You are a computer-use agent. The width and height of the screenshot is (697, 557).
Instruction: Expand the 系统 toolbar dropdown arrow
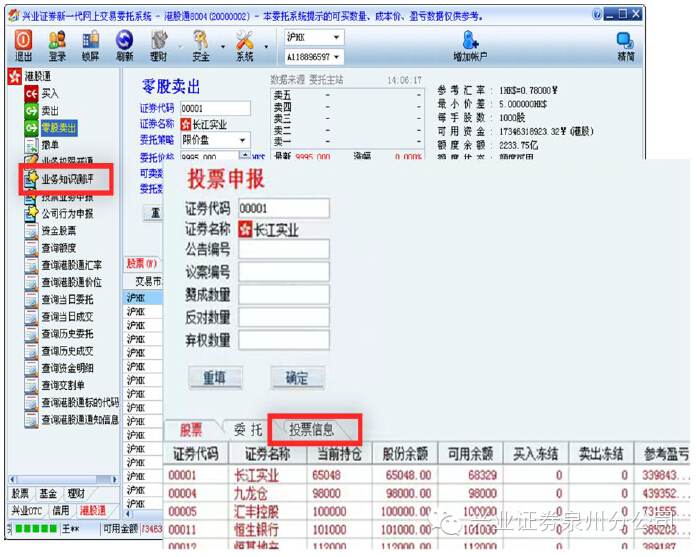(x=266, y=47)
